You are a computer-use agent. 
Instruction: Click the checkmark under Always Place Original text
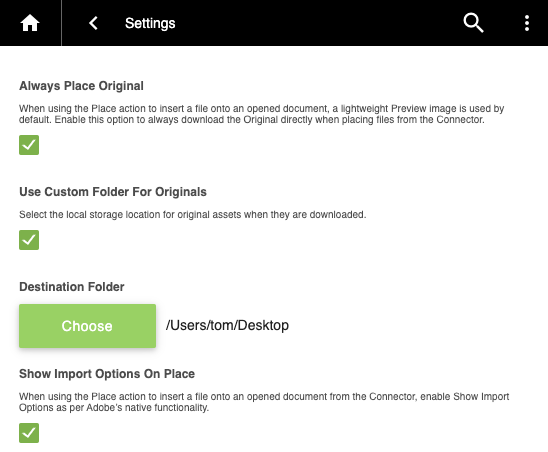click(29, 145)
